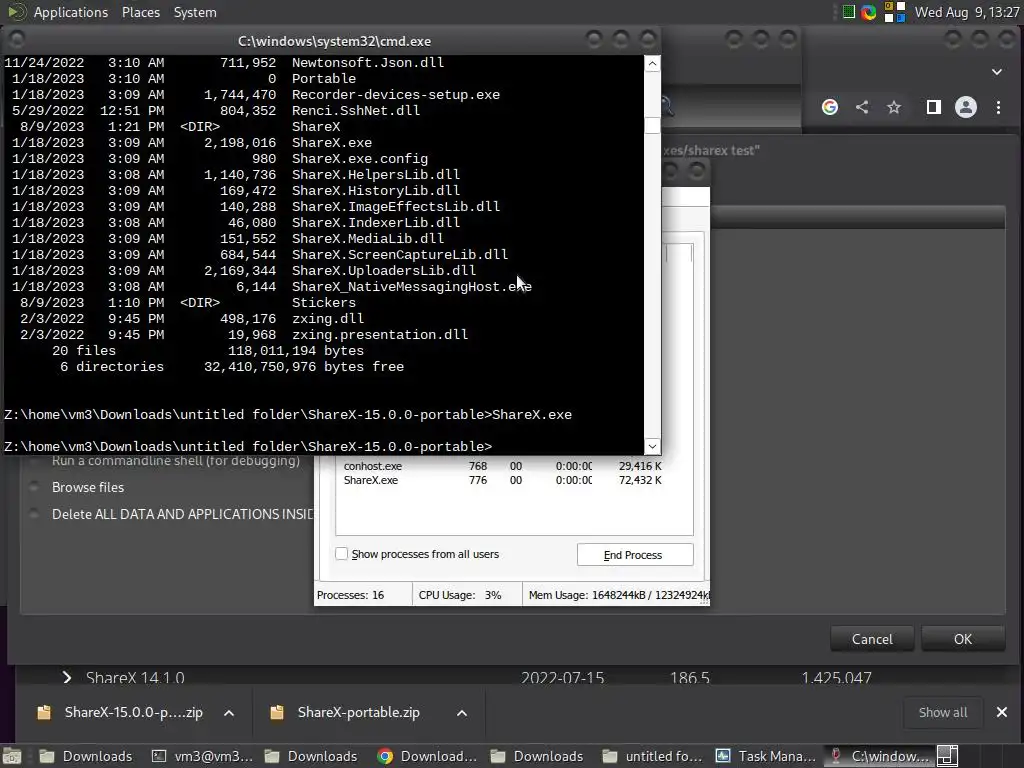
Task: Click Stickers directory in cmd listing
Action: [323, 302]
